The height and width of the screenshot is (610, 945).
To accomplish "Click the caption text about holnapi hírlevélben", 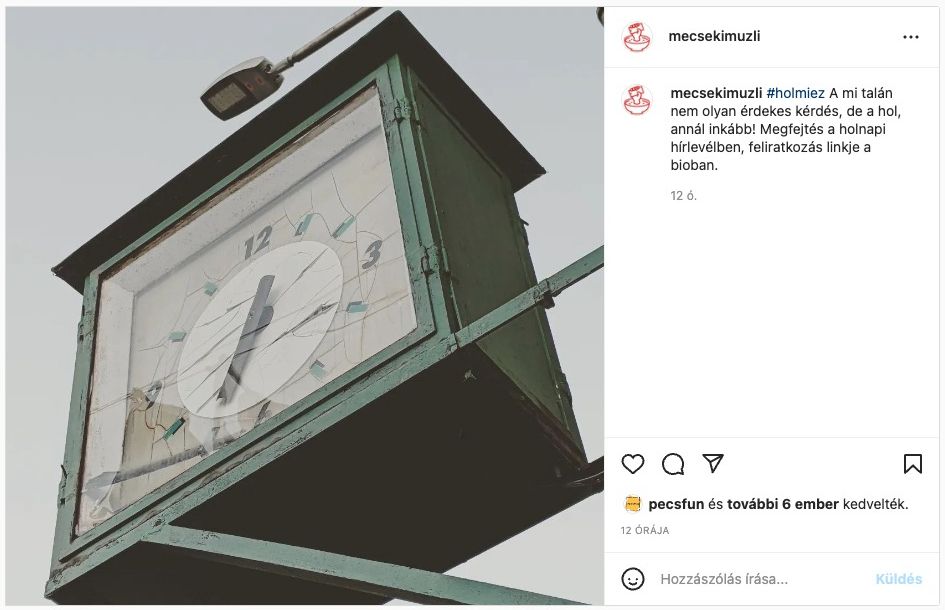I will tap(785, 129).
